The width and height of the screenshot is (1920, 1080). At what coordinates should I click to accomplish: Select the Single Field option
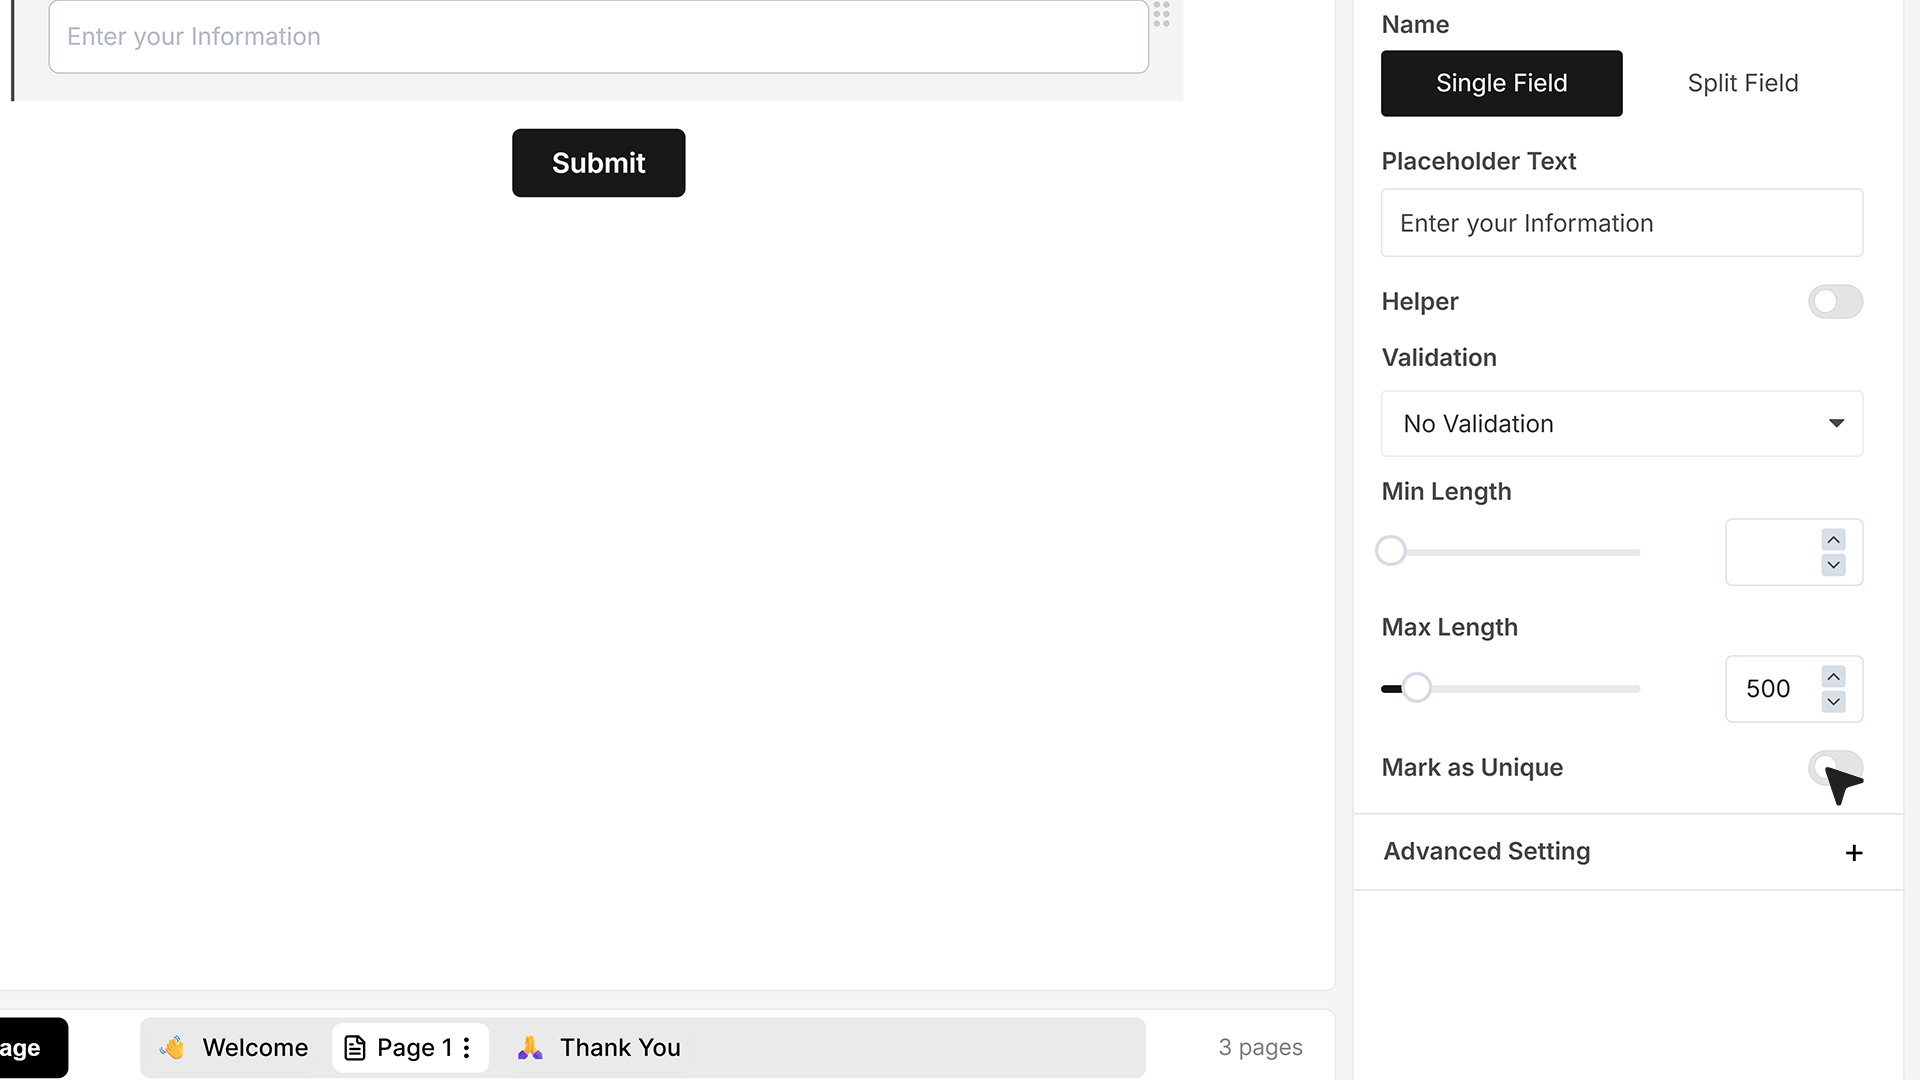pos(1501,83)
